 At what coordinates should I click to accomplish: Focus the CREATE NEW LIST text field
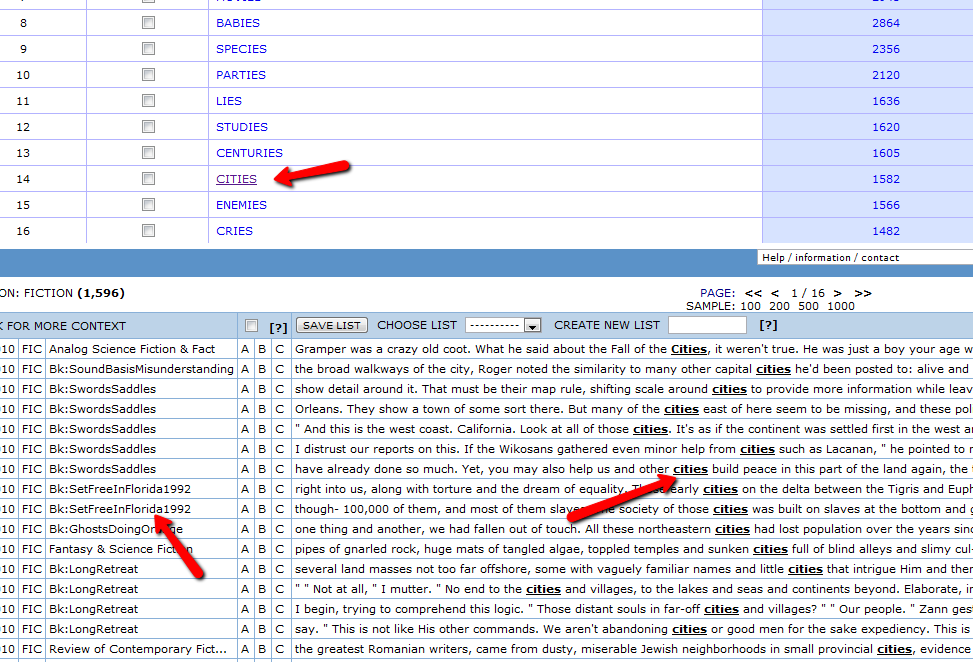click(707, 325)
